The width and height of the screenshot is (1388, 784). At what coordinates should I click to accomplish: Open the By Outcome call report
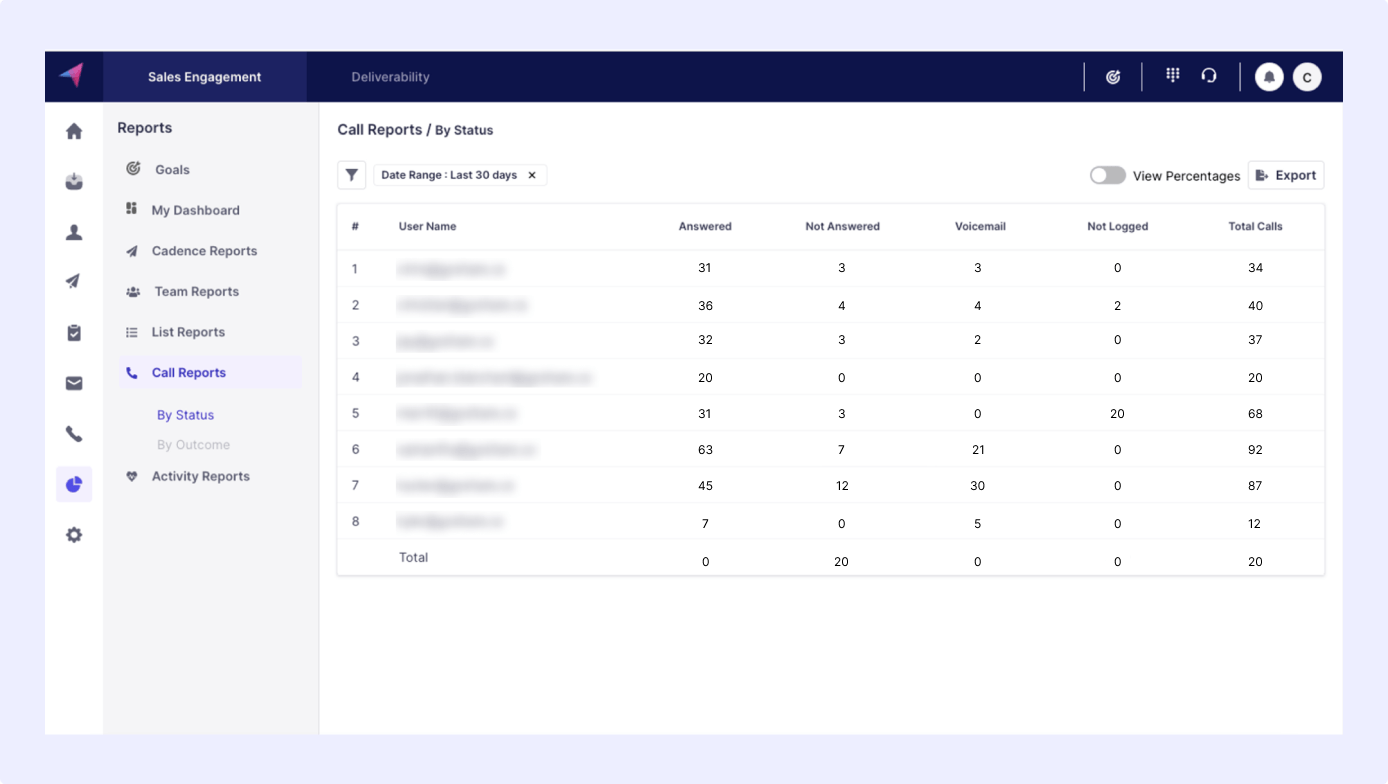[193, 445]
